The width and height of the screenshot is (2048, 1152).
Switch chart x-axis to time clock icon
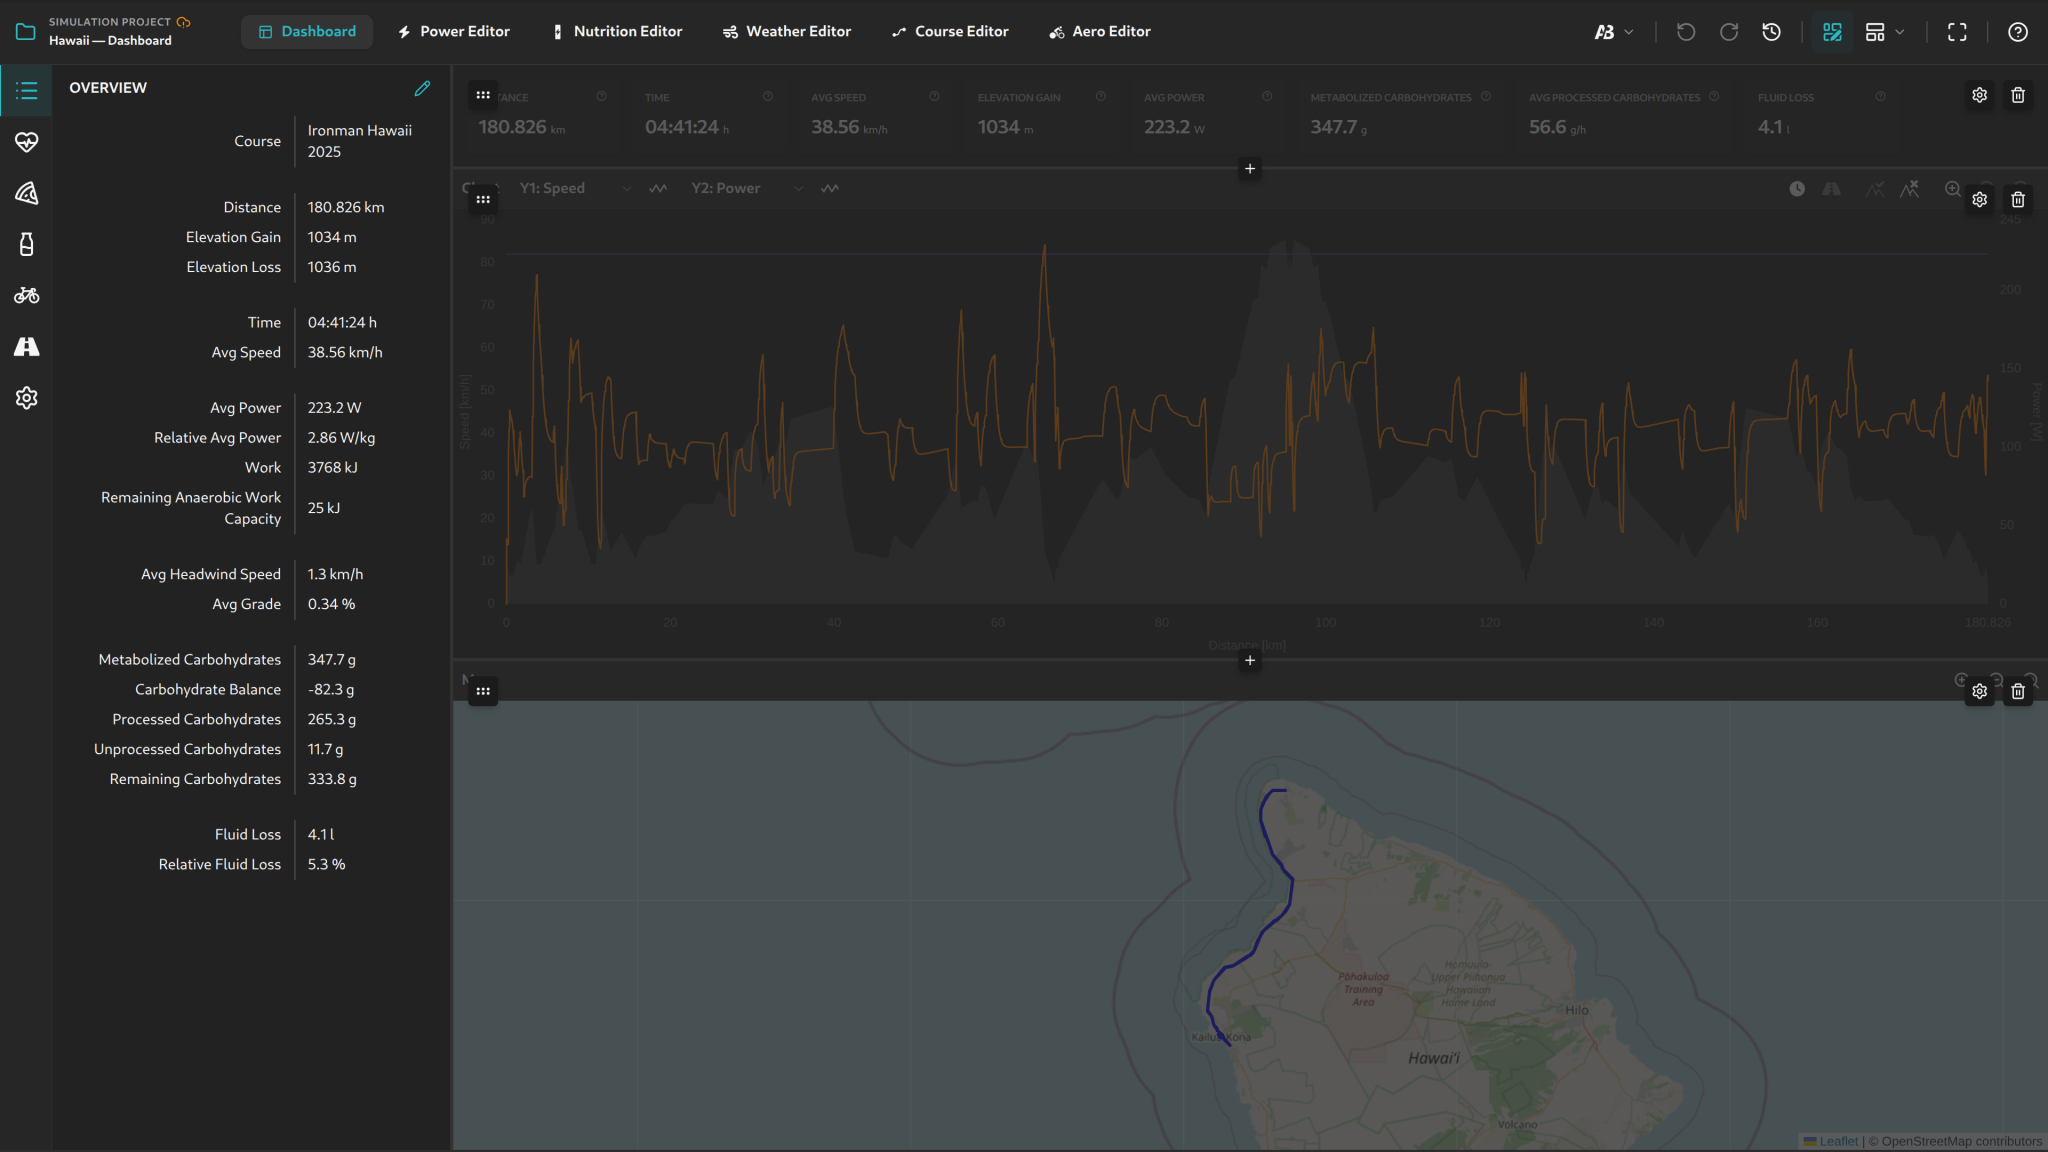pyautogui.click(x=1797, y=188)
